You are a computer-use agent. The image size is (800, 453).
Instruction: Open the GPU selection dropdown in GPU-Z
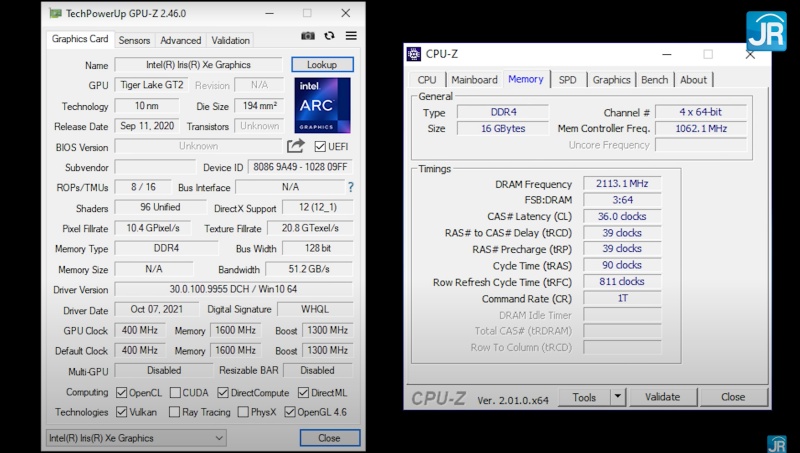point(136,438)
